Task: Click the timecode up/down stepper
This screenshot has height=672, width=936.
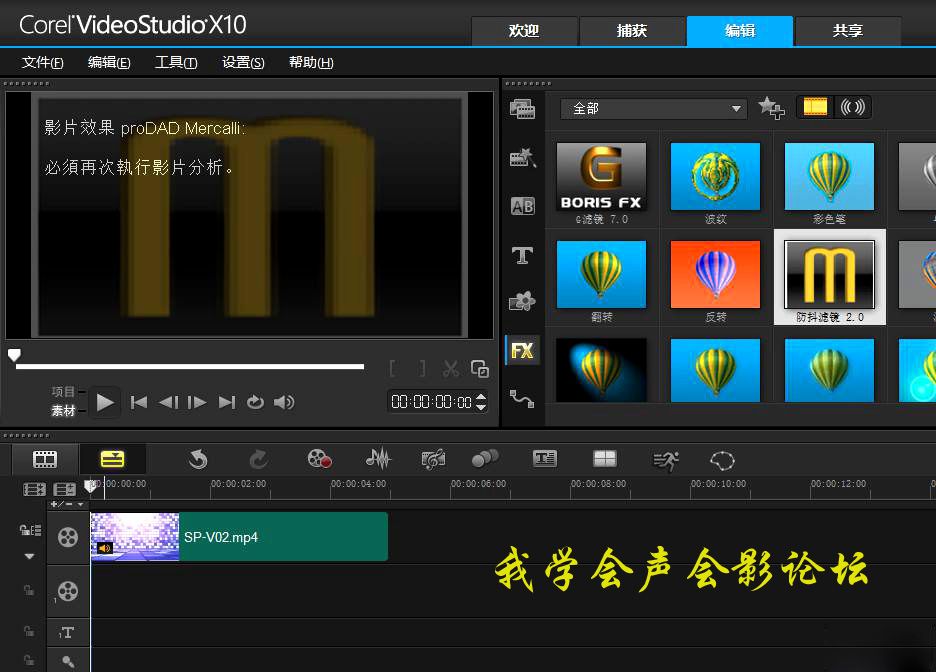Action: click(481, 402)
